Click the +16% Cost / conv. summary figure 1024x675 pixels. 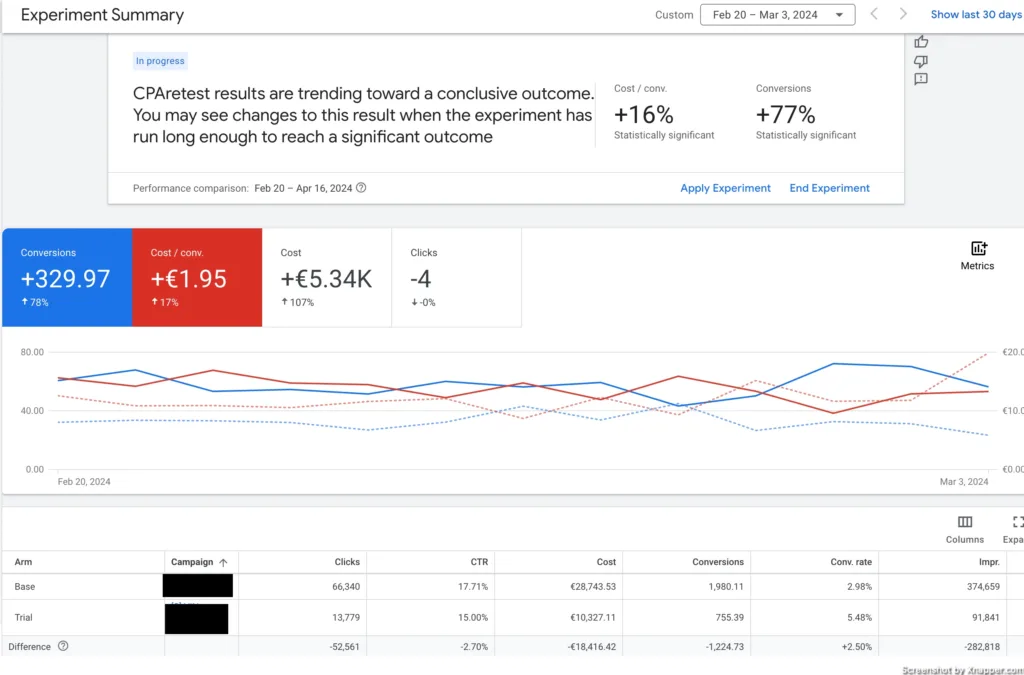coord(643,115)
